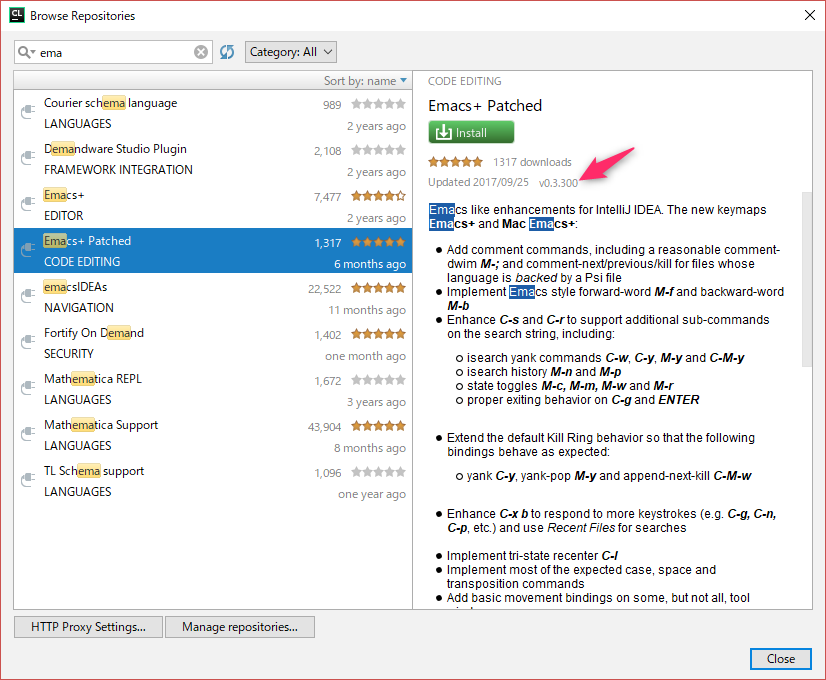Click plugin icon beside Demandware Studio Plugin

(27, 158)
